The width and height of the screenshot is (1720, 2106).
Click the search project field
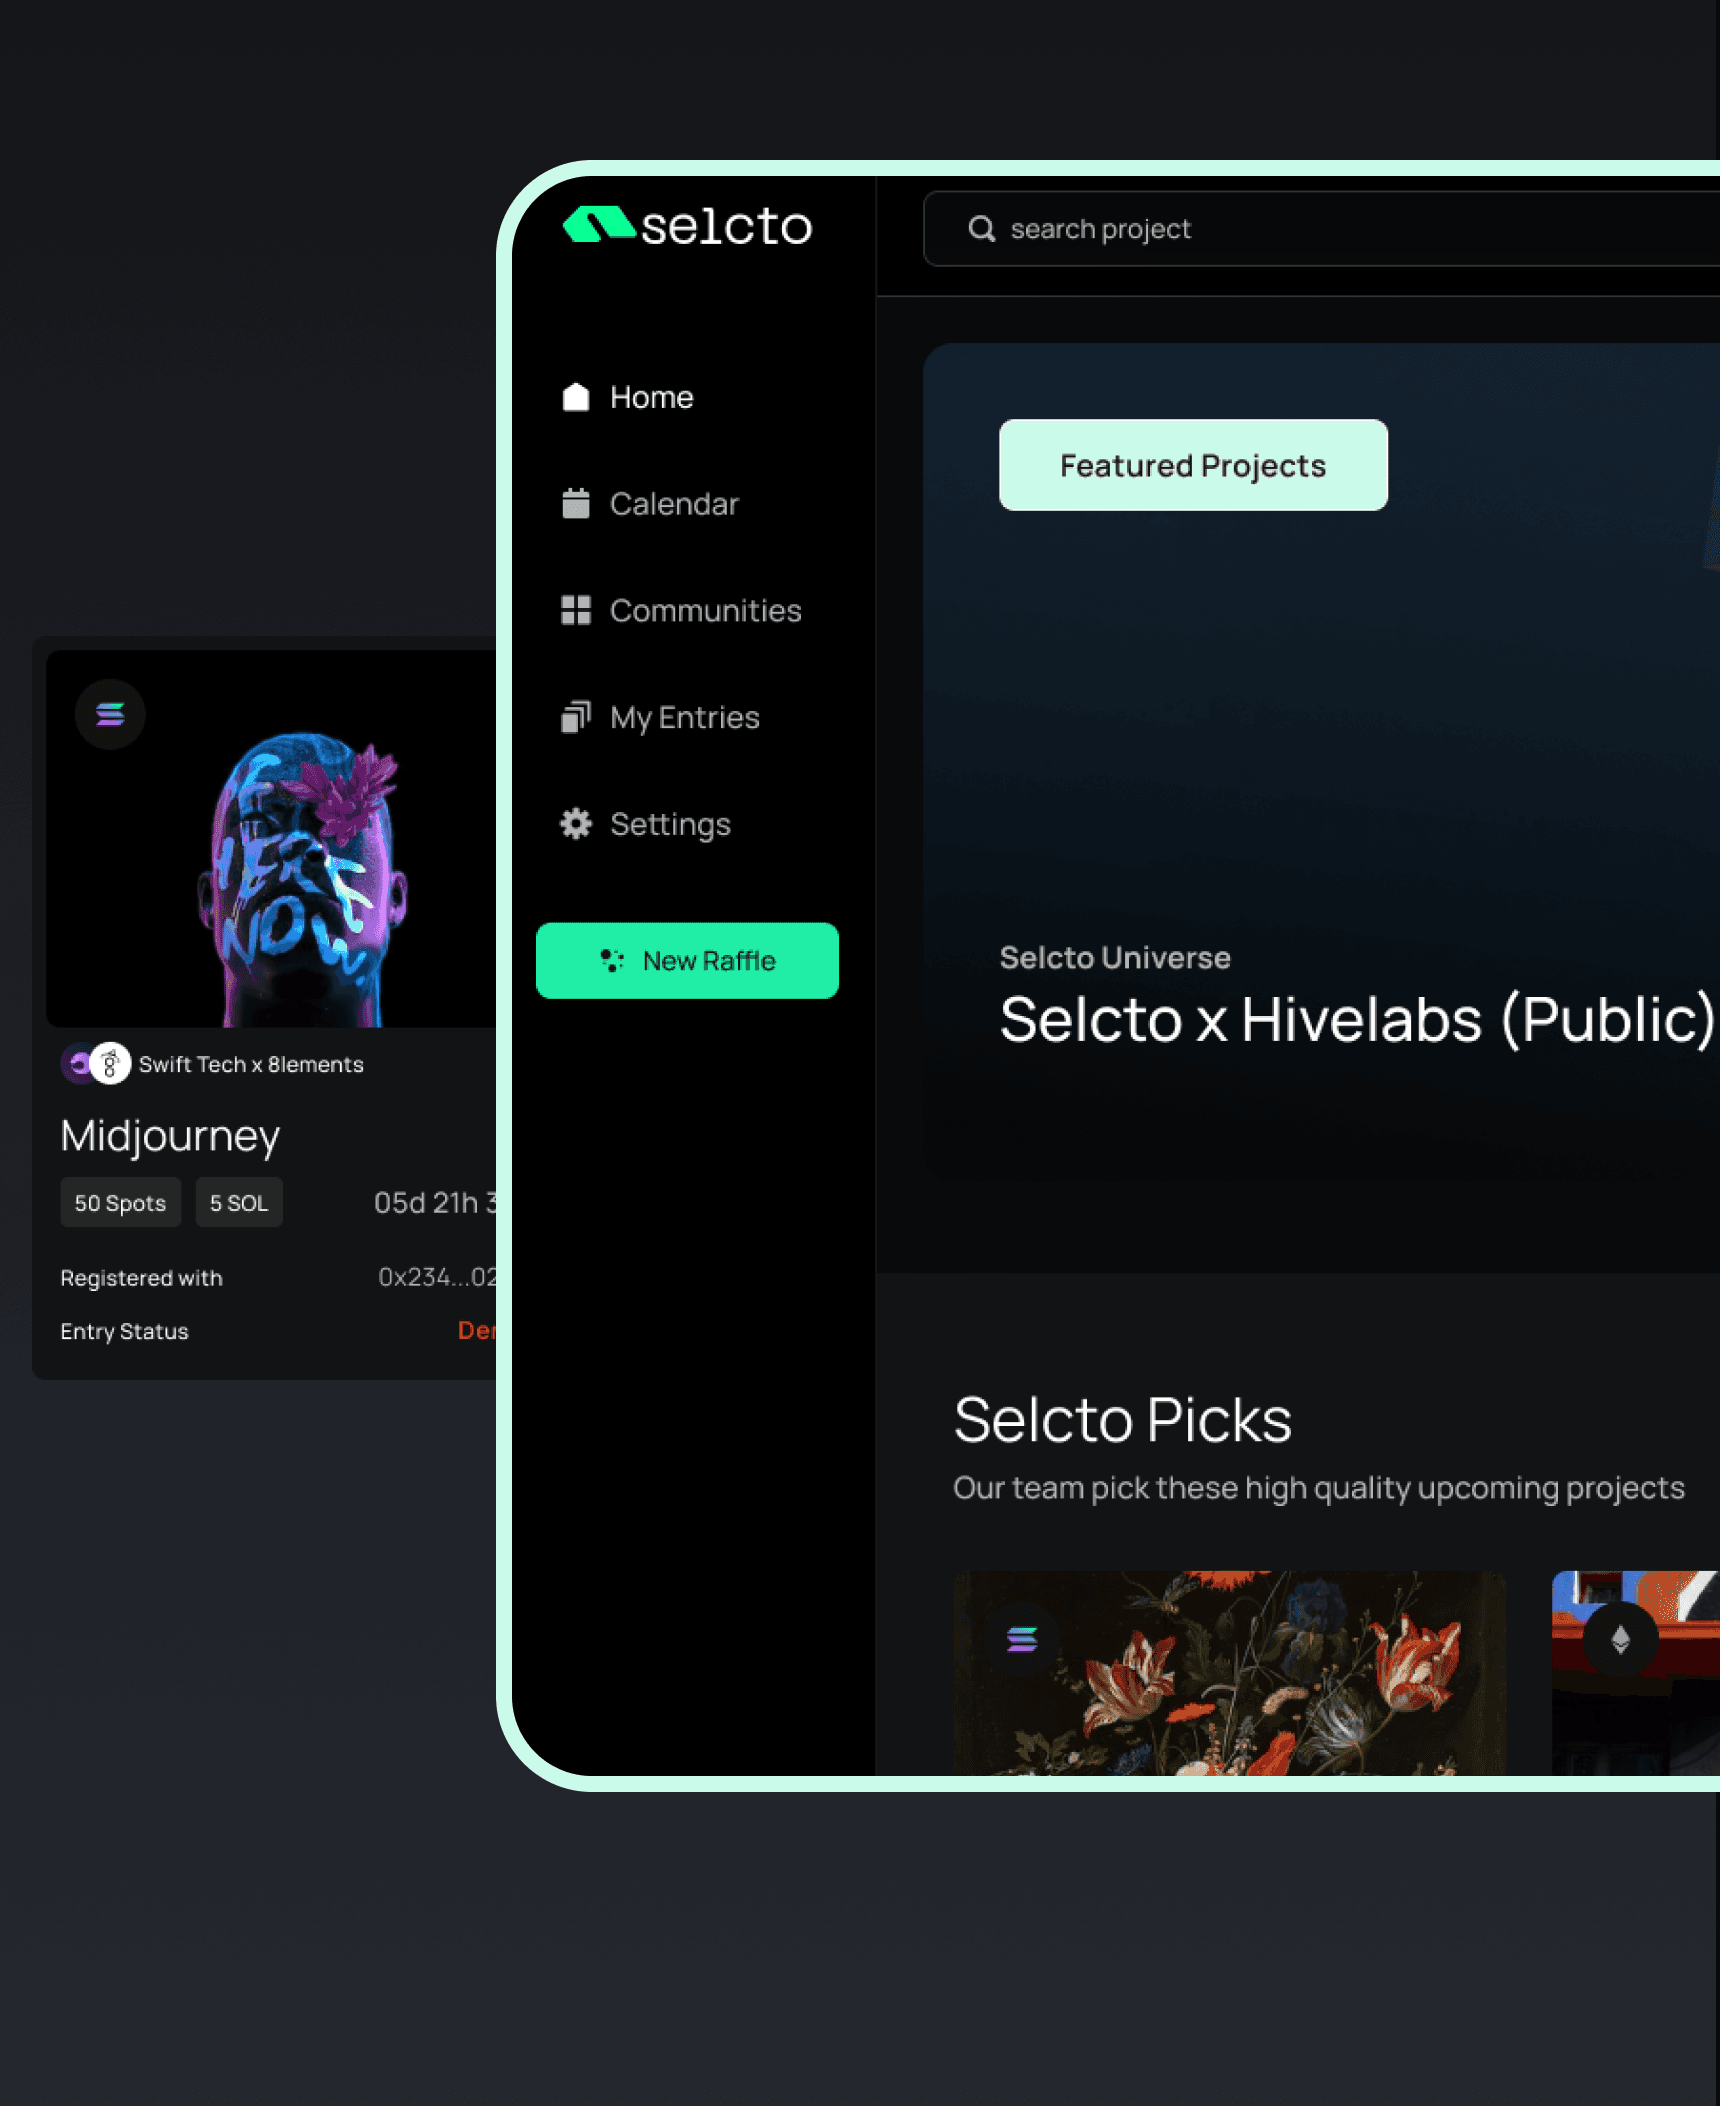[1320, 229]
